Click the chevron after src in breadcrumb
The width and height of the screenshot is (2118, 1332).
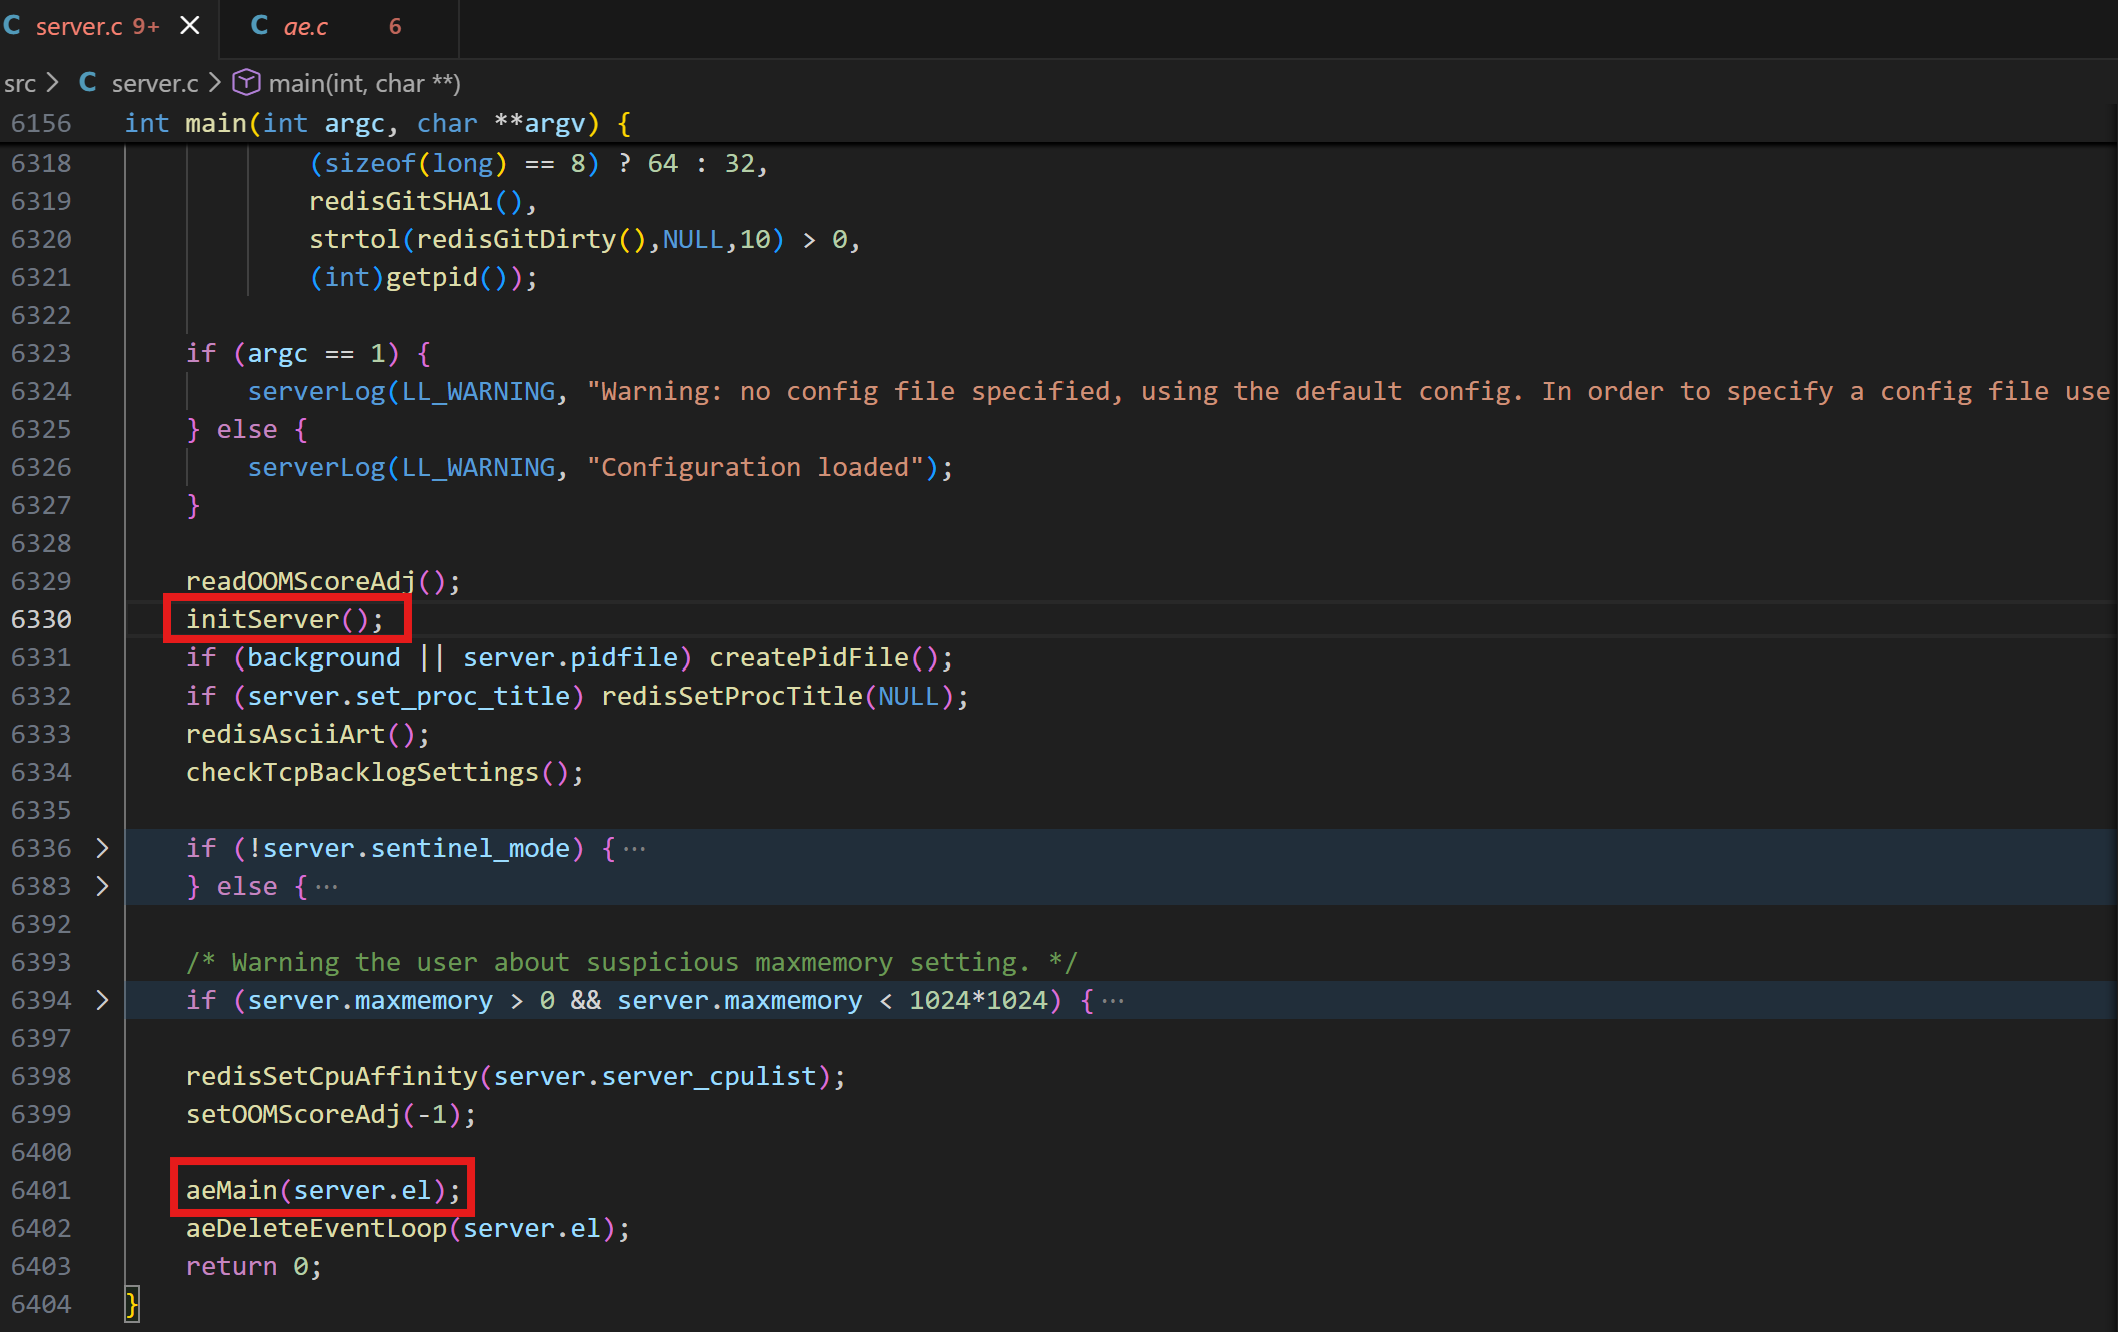53,83
